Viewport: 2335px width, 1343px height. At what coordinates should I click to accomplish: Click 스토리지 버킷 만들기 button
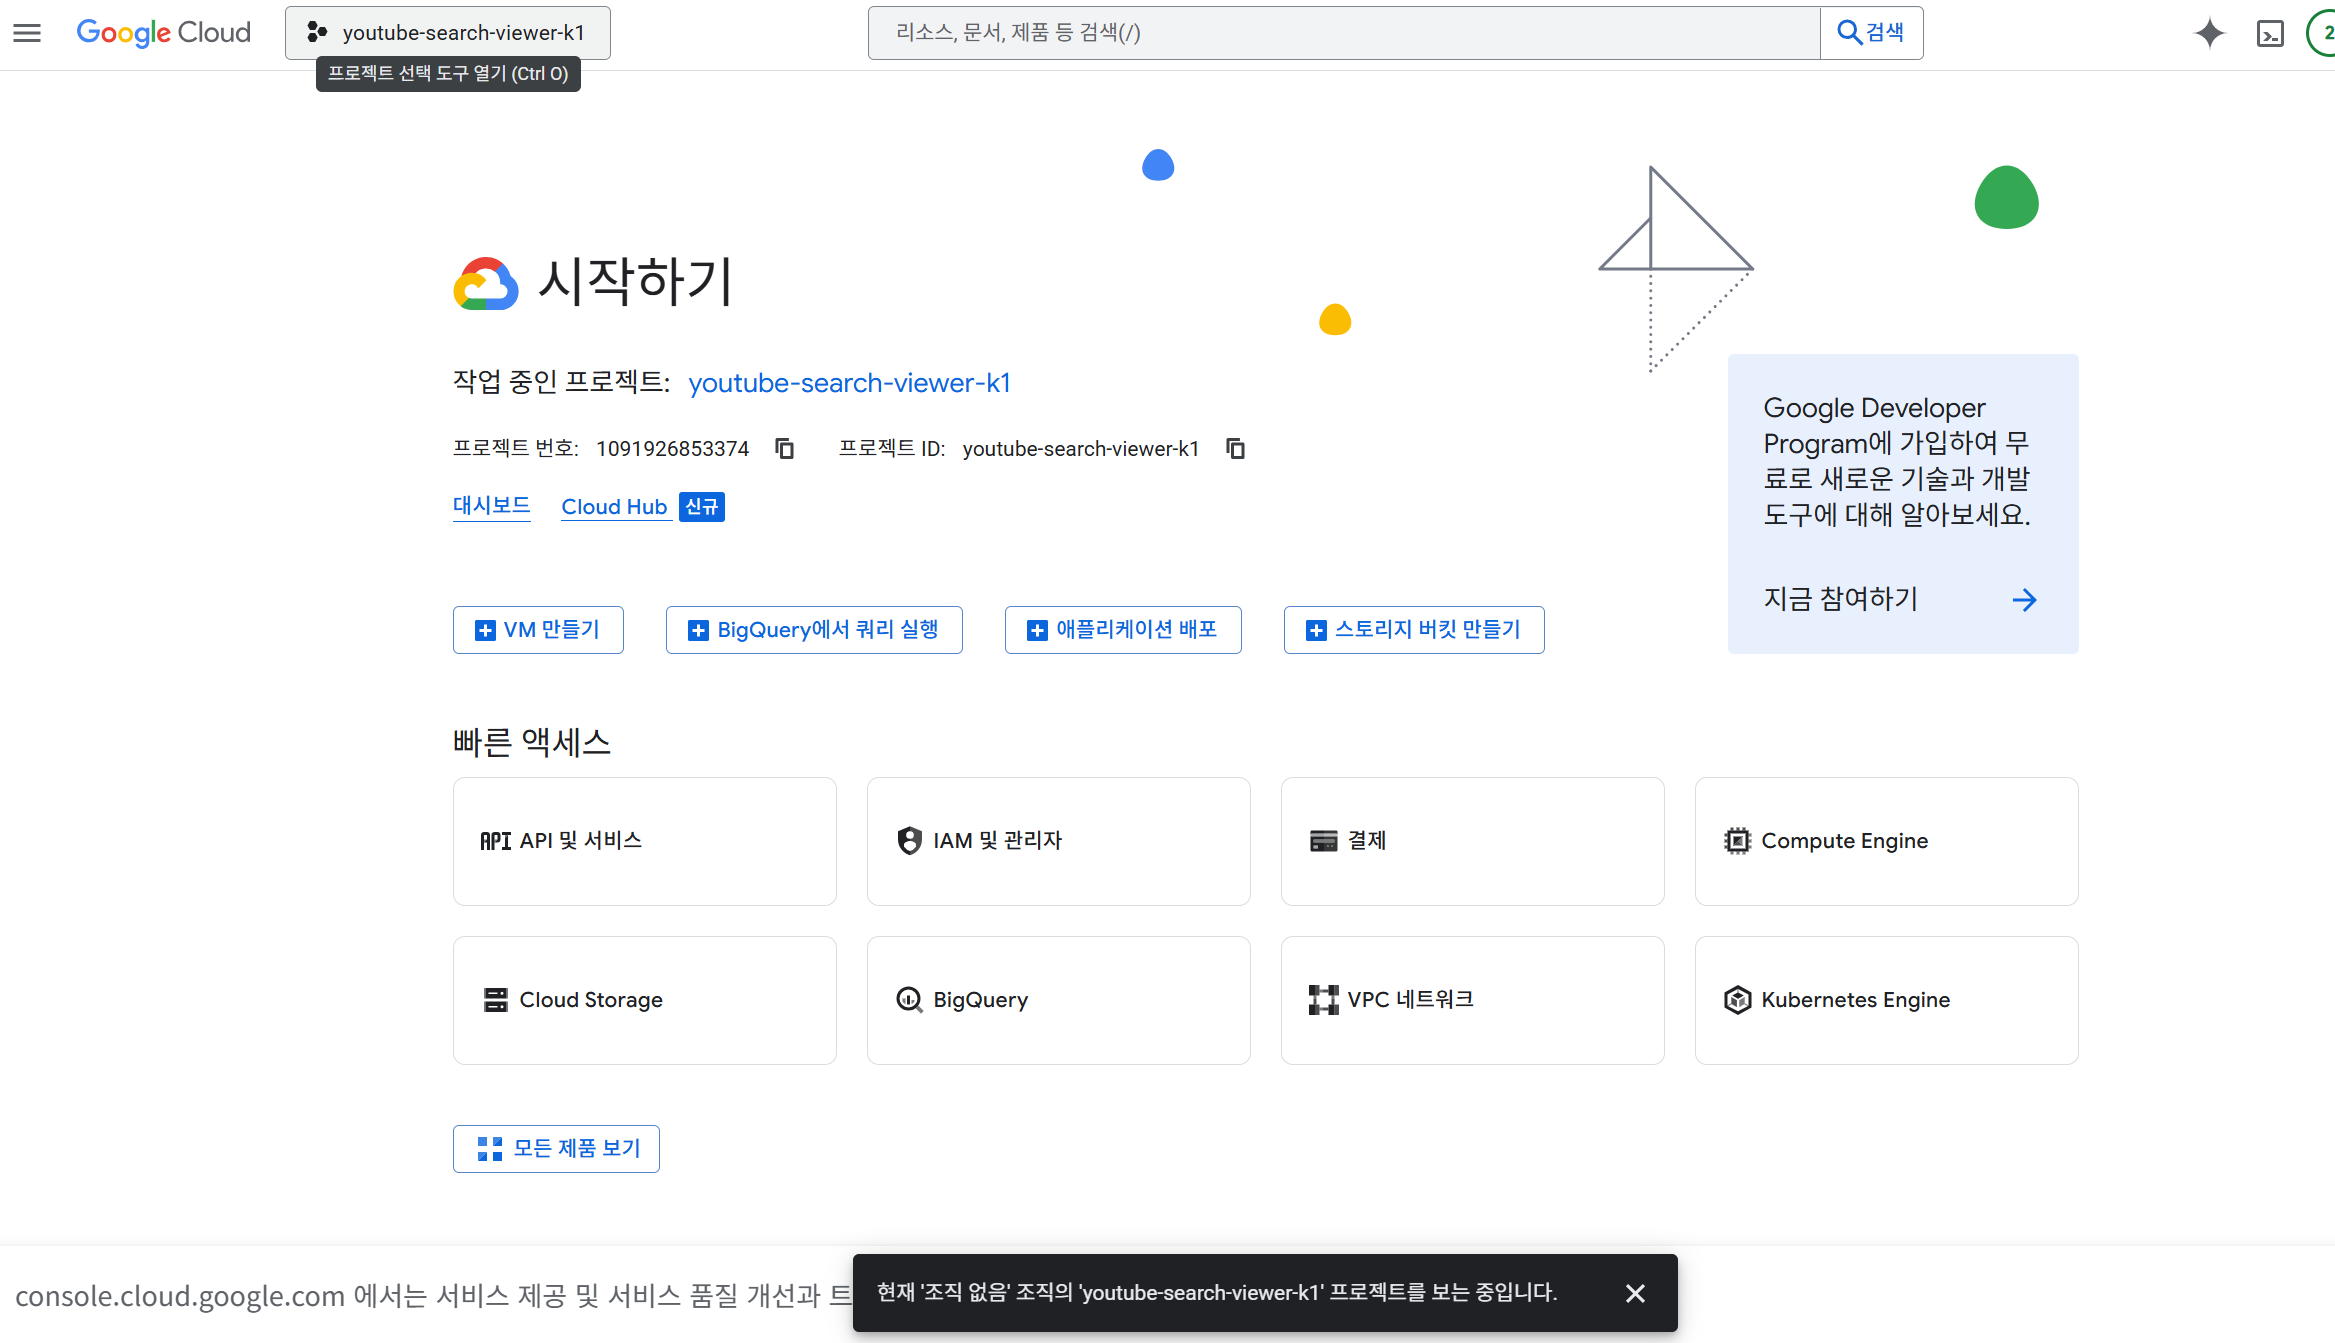click(1413, 630)
